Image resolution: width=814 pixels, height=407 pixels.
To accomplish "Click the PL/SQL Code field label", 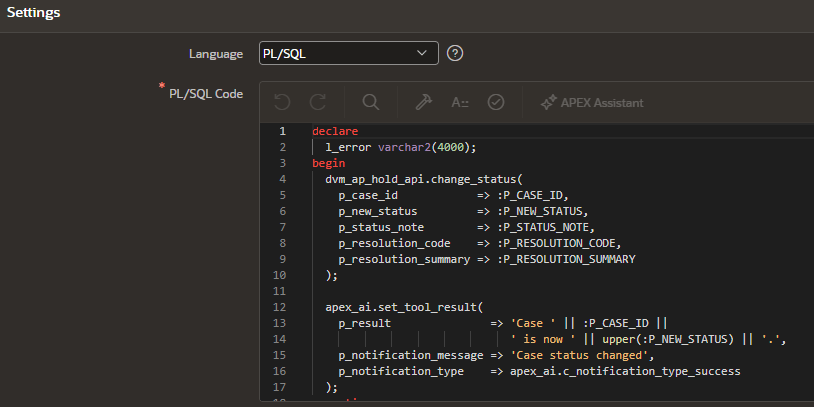I will 206,94.
